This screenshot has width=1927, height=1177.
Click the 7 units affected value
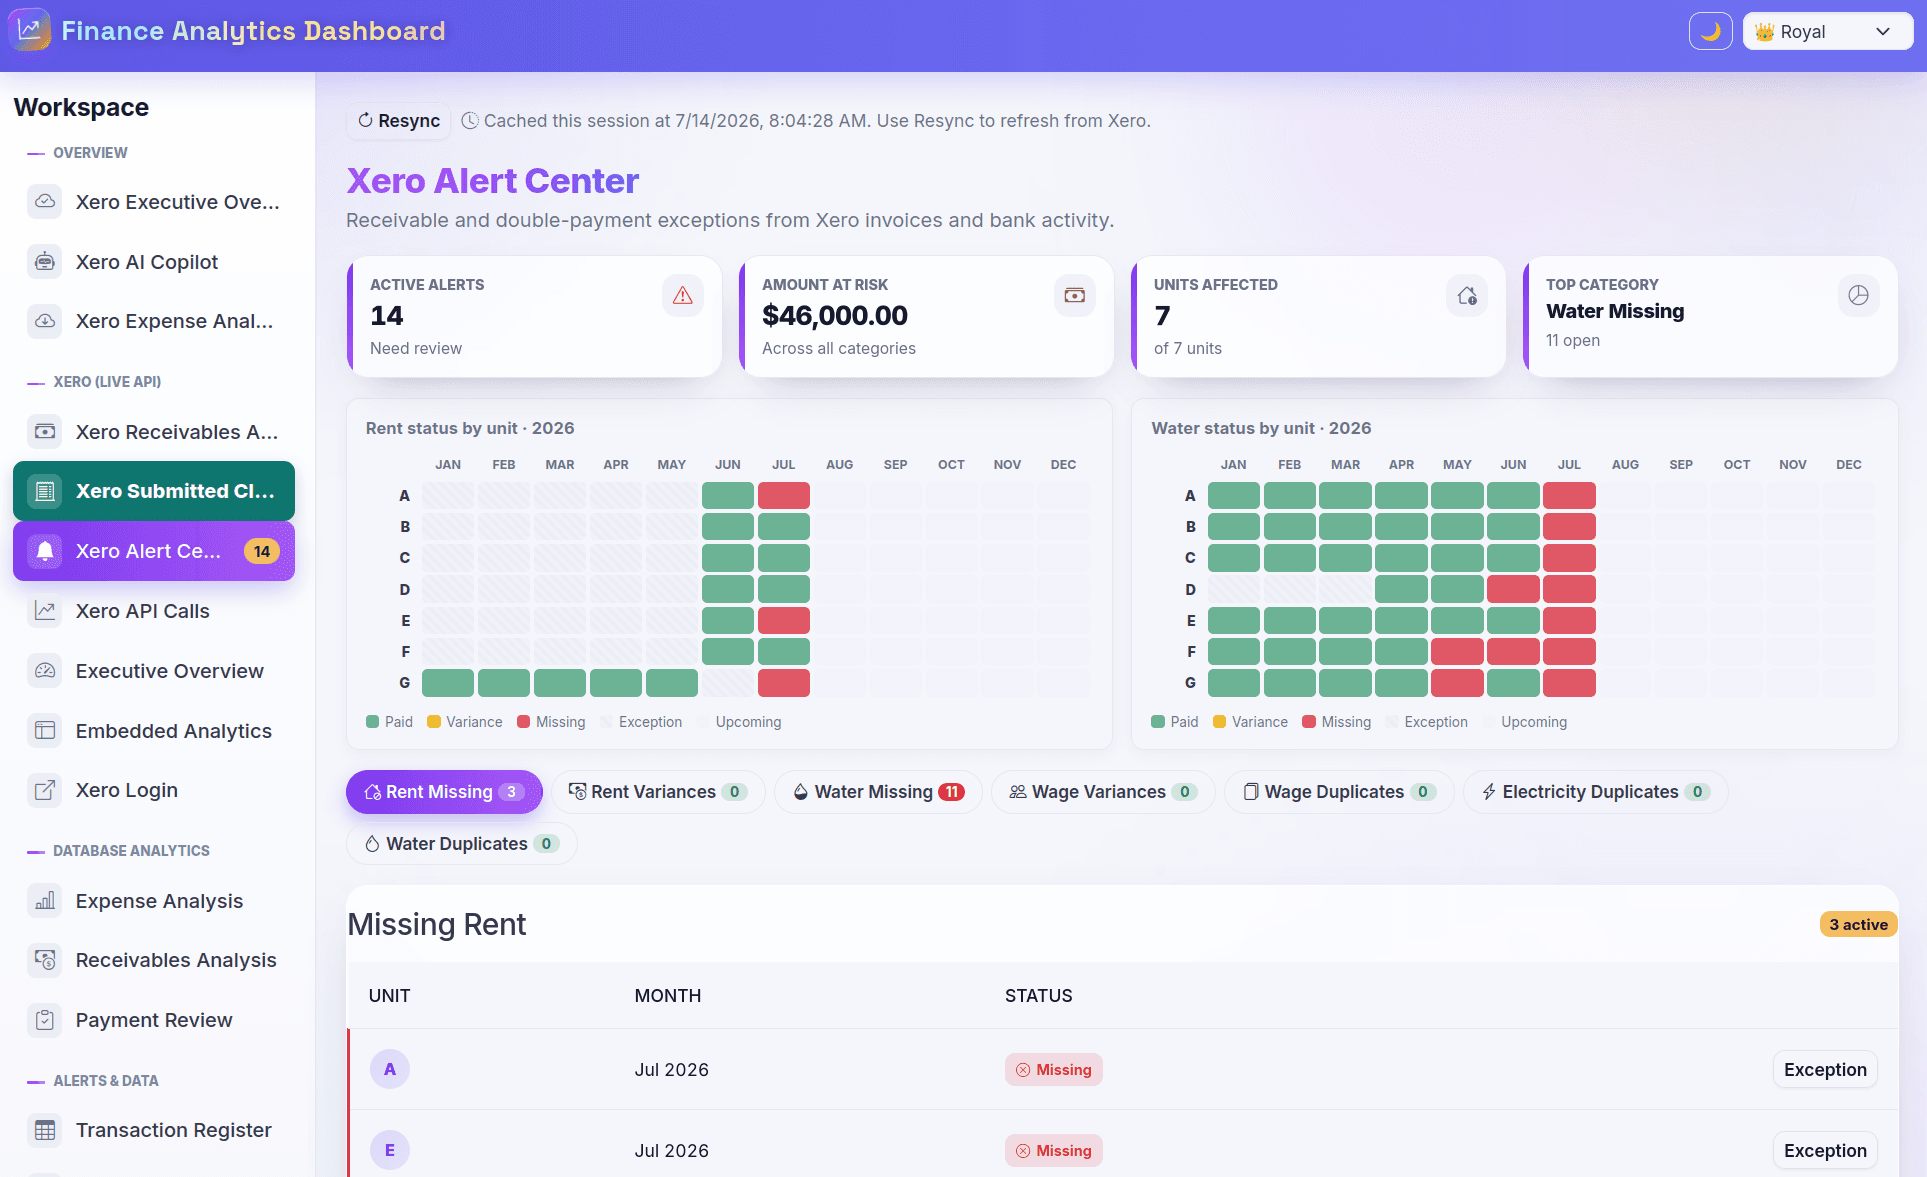coord(1162,316)
